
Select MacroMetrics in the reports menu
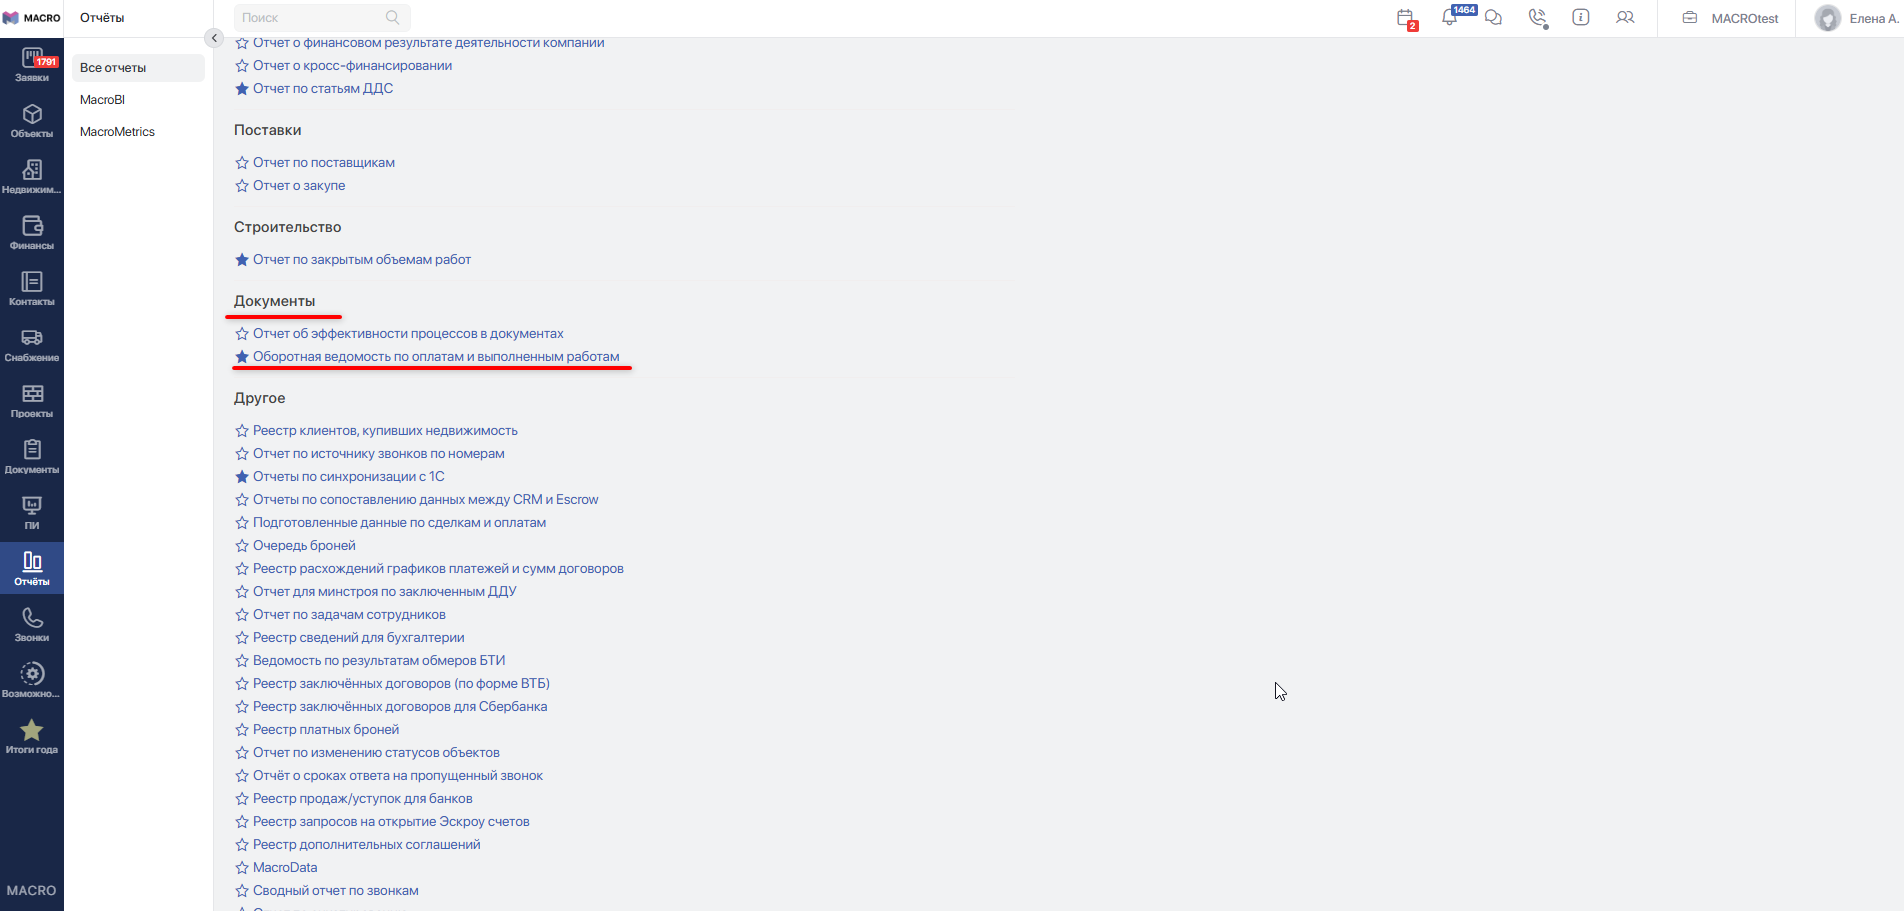pyautogui.click(x=117, y=132)
